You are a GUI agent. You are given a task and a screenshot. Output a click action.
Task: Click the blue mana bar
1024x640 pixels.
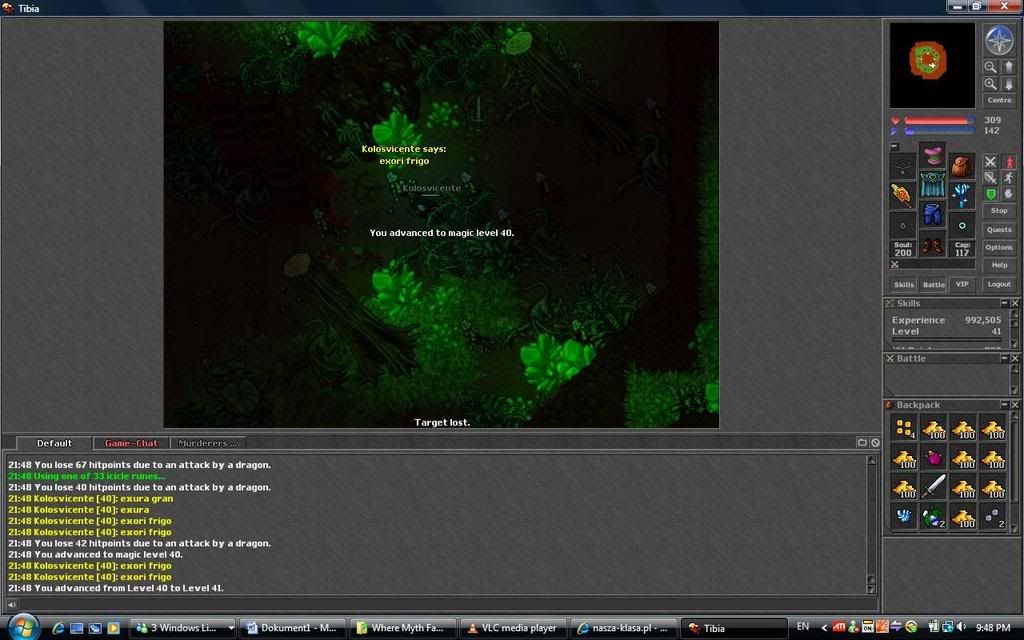tap(940, 131)
